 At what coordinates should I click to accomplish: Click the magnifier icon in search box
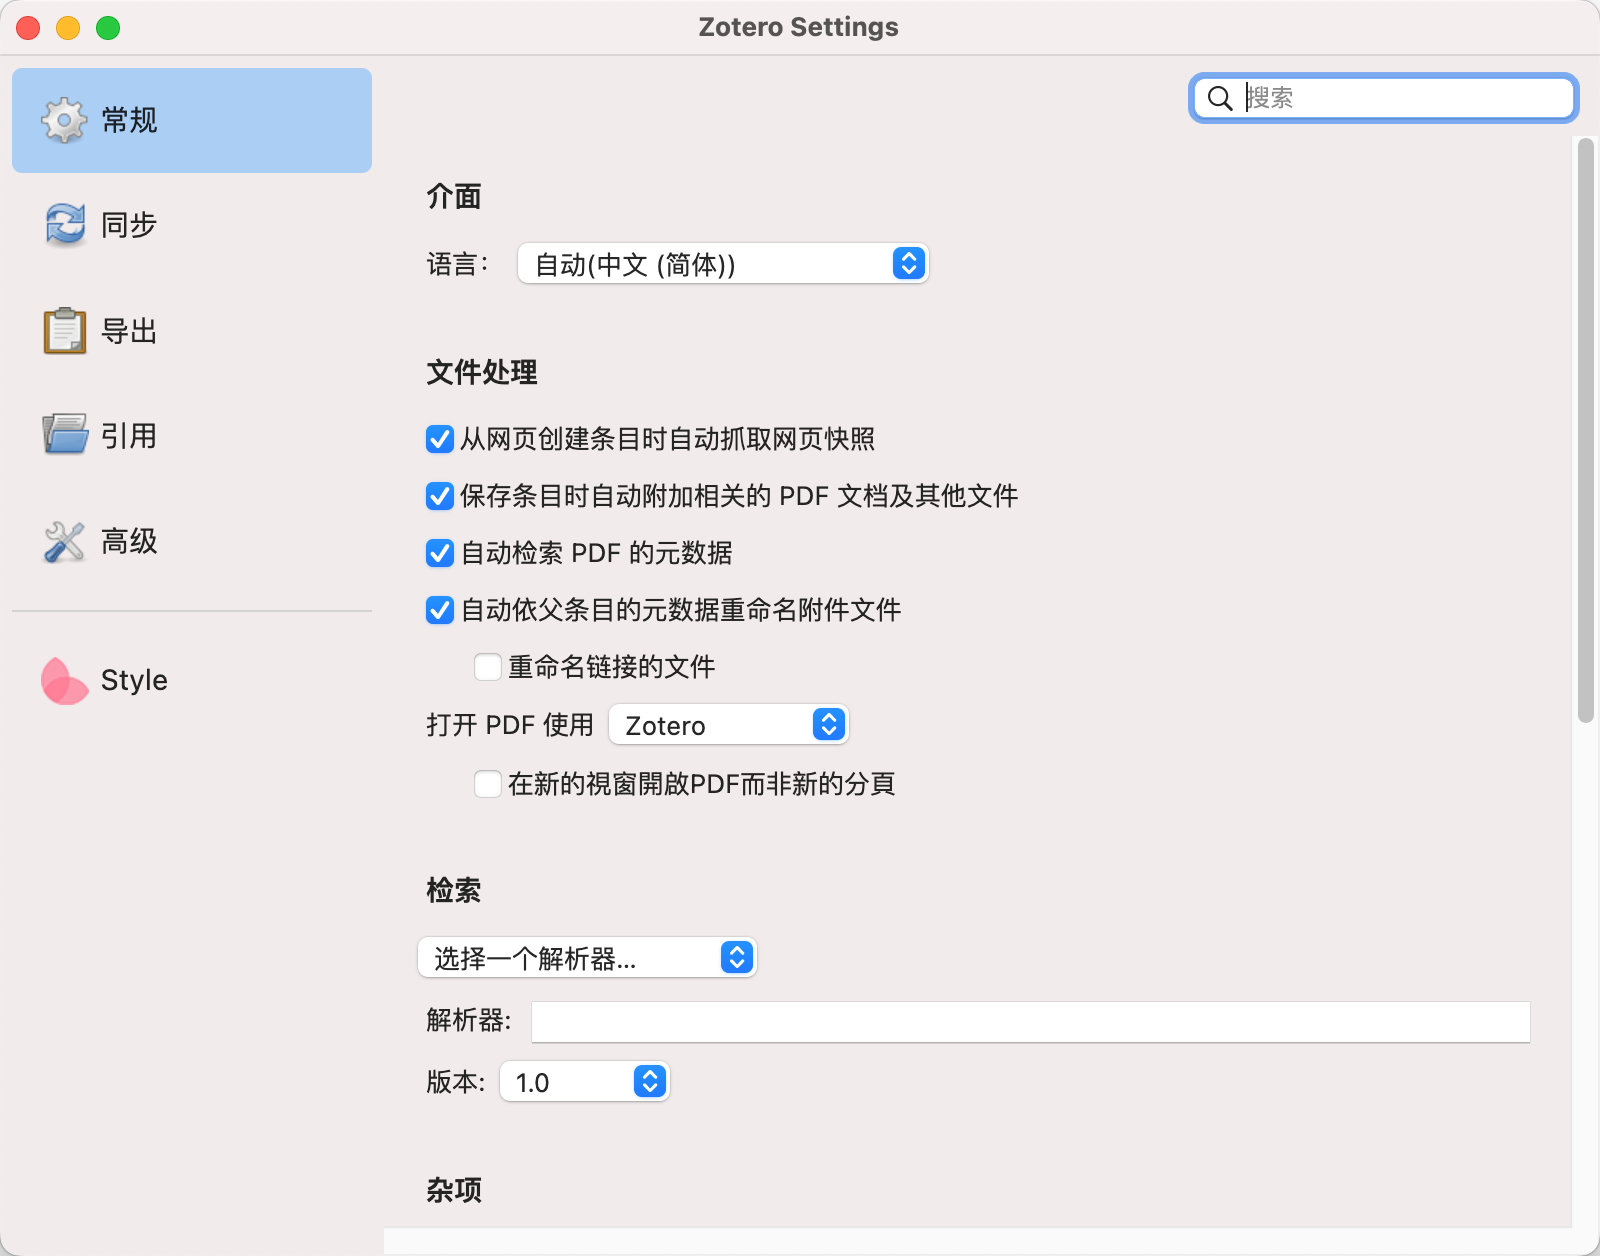point(1220,98)
